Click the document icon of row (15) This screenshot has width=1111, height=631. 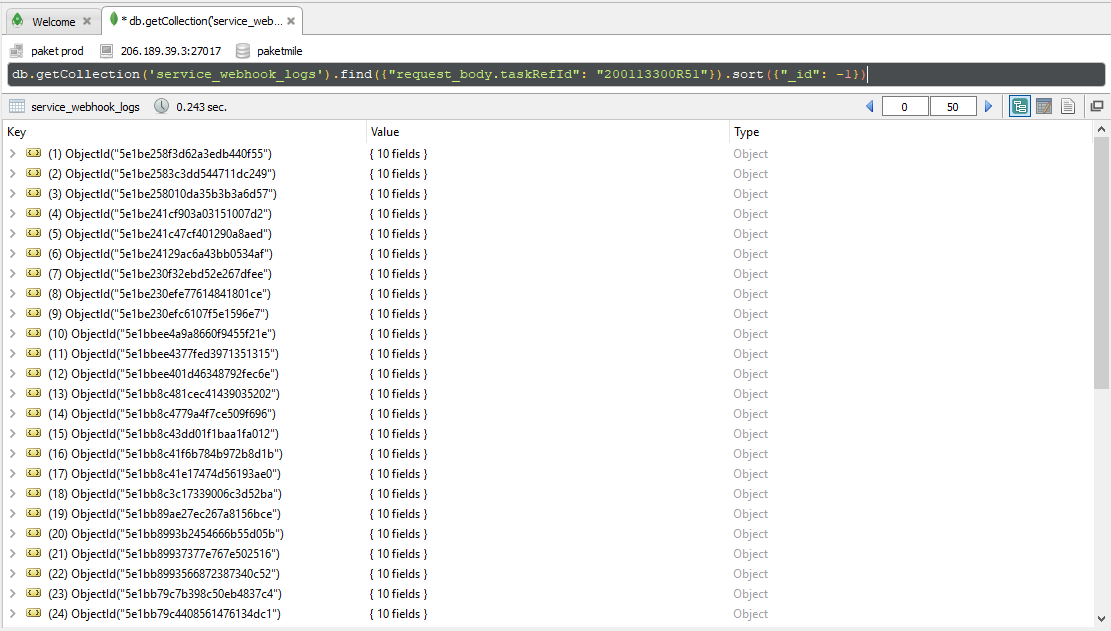pos(33,433)
